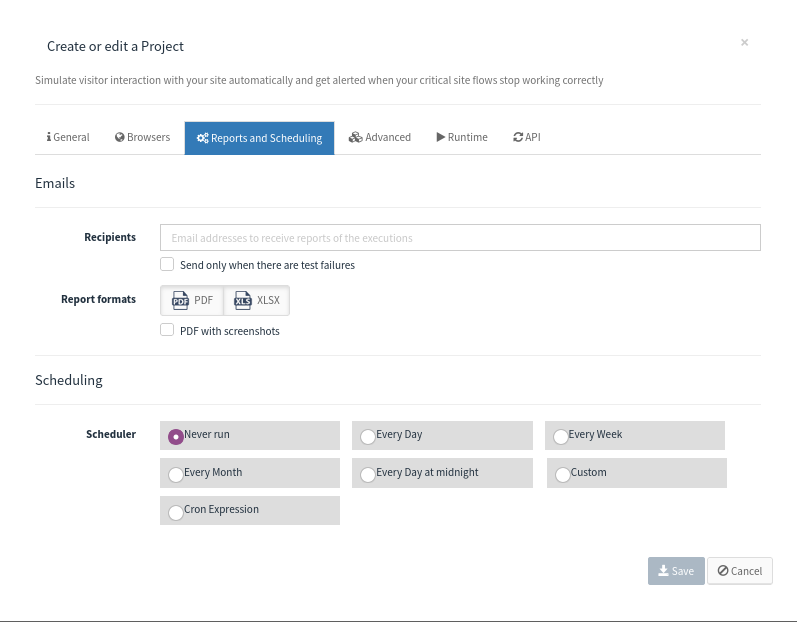Viewport: 797px width, 622px height.
Task: Switch to the Browsers tab
Action: tap(142, 138)
